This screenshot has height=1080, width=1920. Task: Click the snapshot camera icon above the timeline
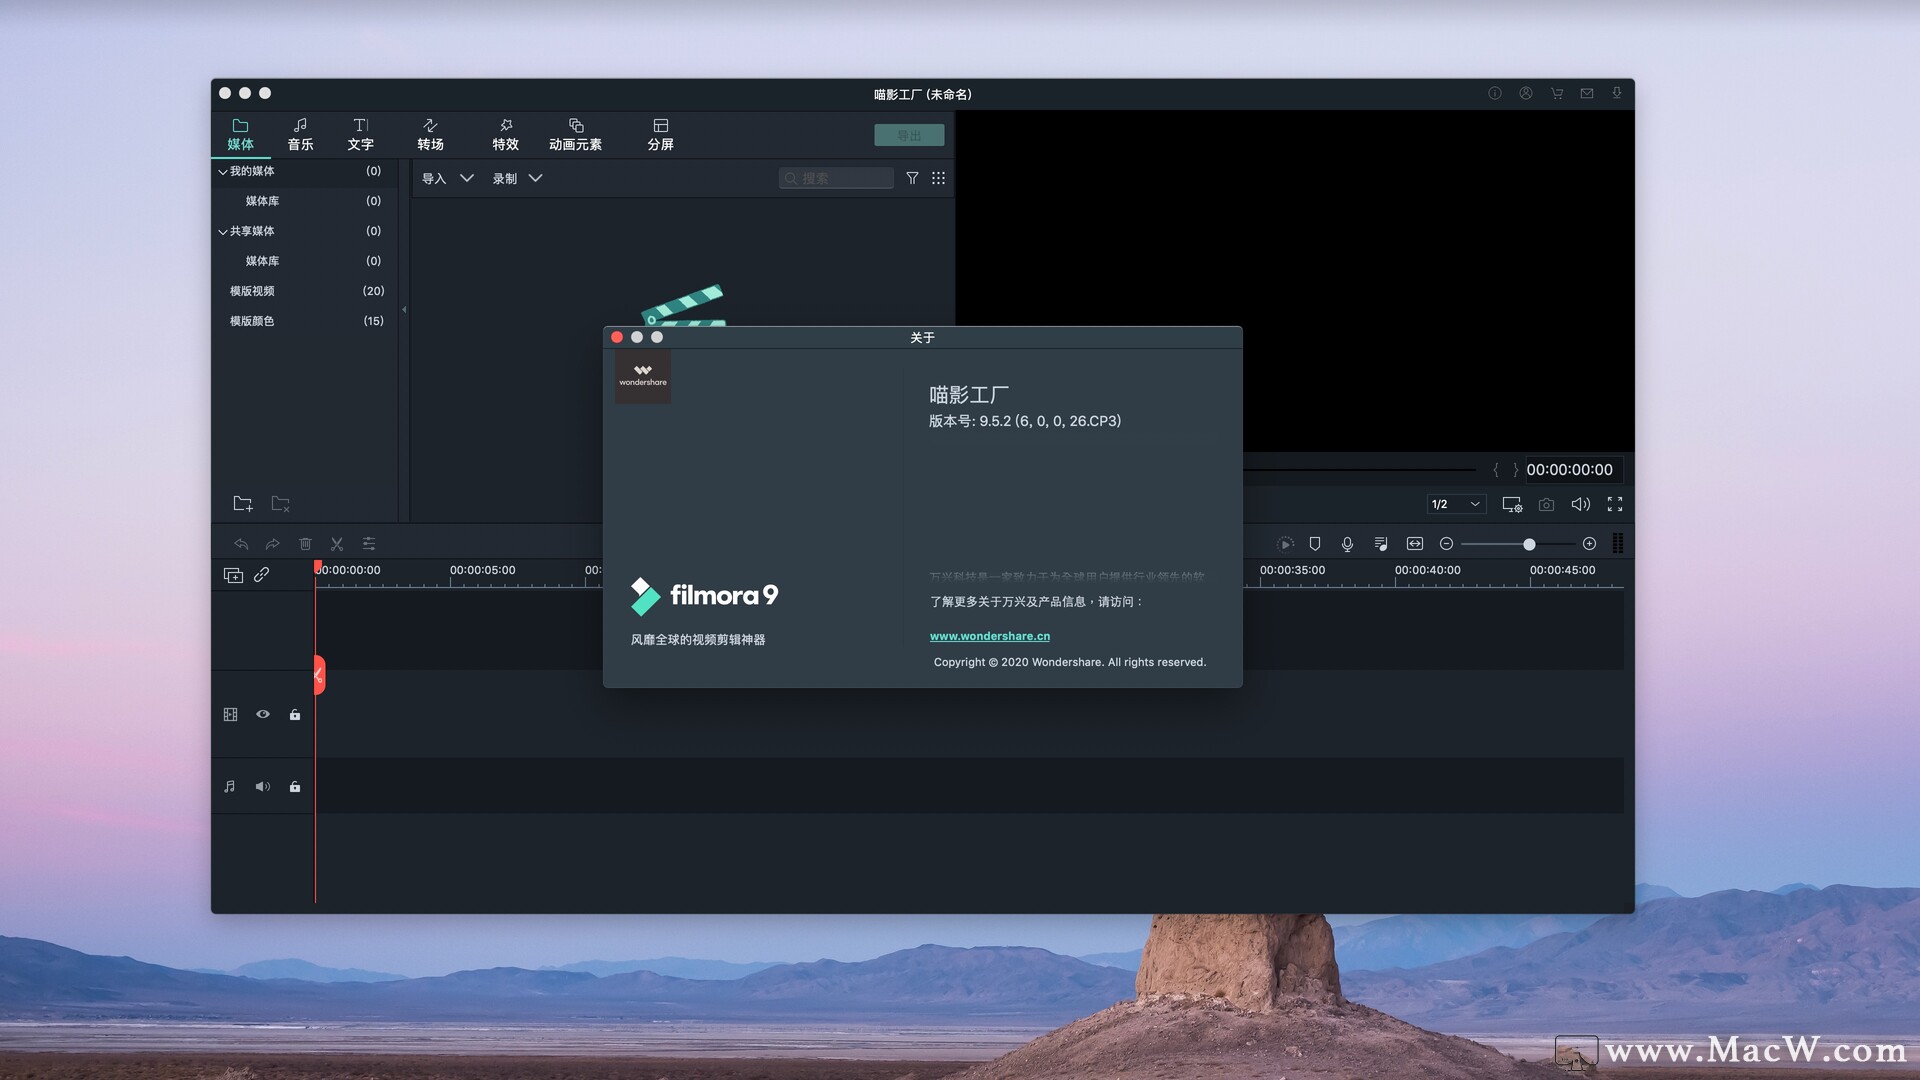[1546, 504]
